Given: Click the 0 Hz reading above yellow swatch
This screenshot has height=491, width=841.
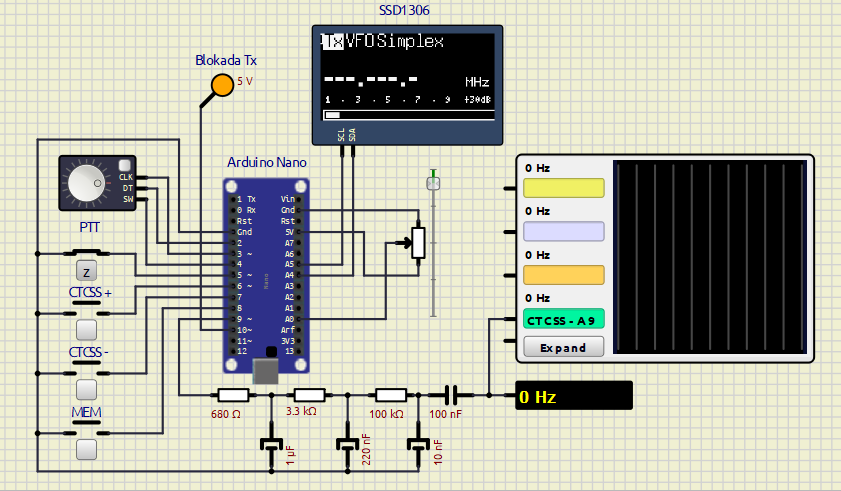Looking at the screenshot, I should 537,168.
